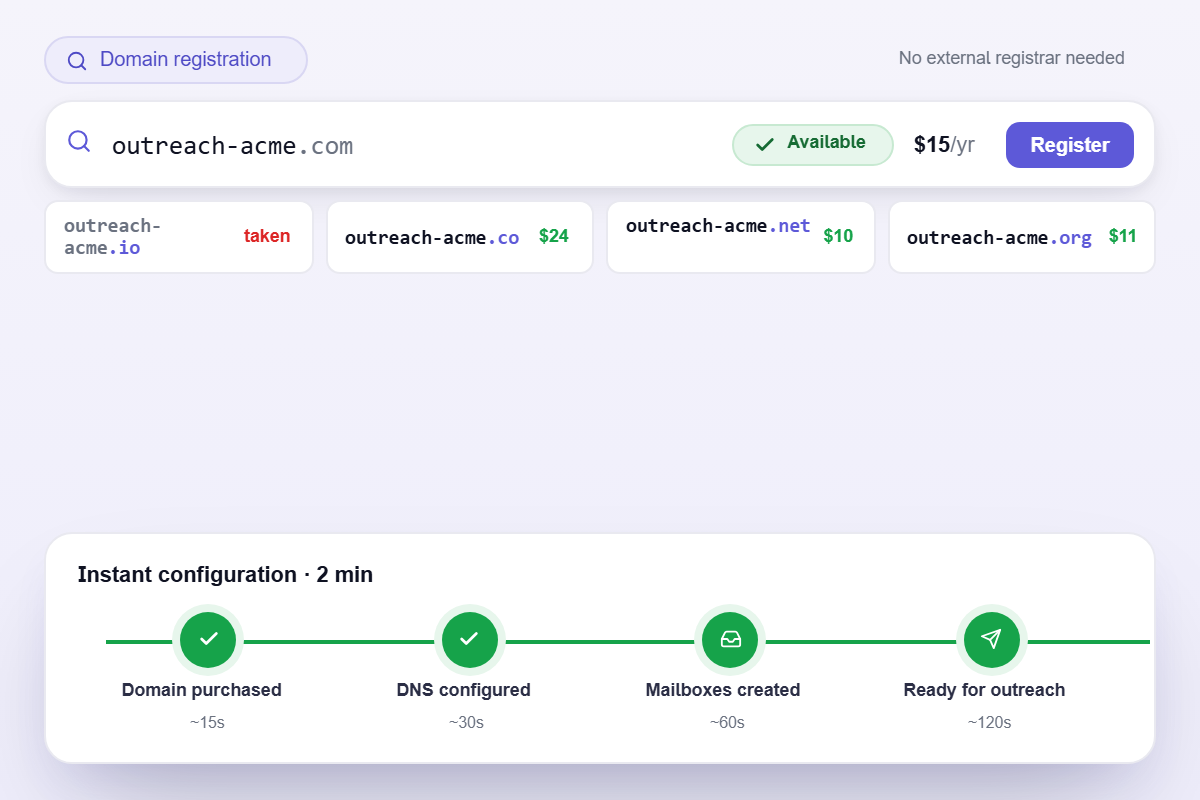Screen dimensions: 1200x800
Task: Click the Mailboxes created inbox step icon
Action: pos(731,639)
